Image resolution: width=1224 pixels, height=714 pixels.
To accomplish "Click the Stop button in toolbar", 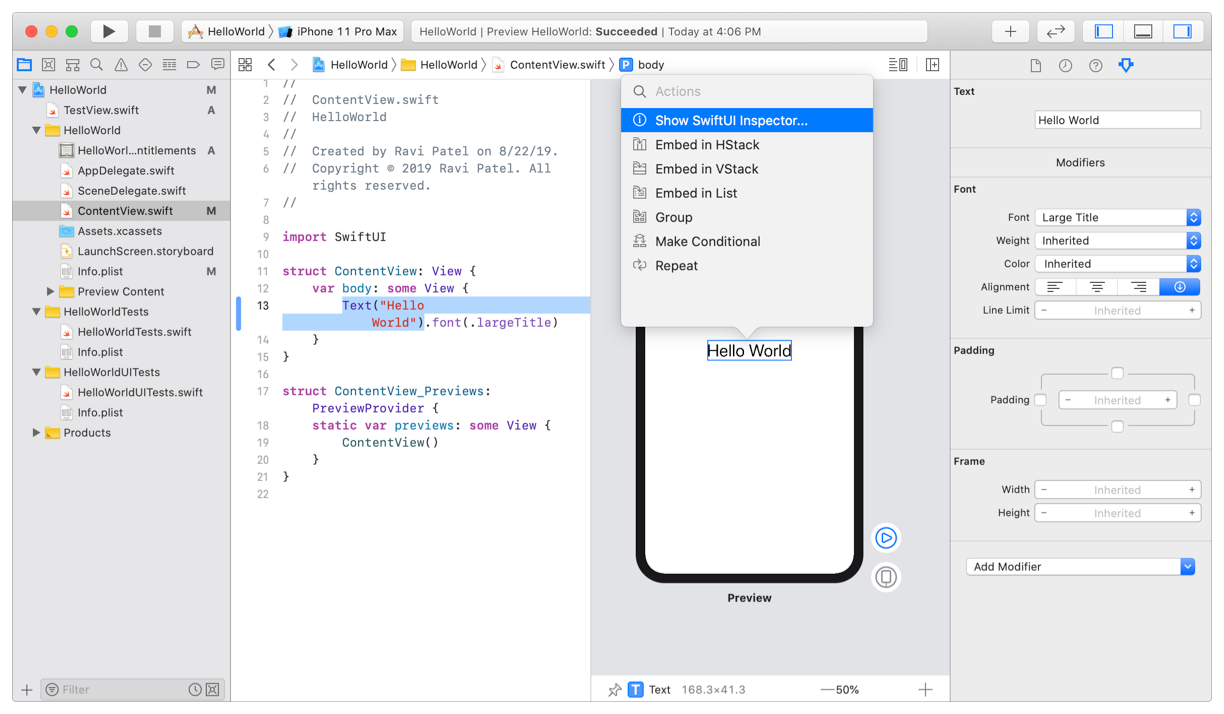I will tap(154, 31).
